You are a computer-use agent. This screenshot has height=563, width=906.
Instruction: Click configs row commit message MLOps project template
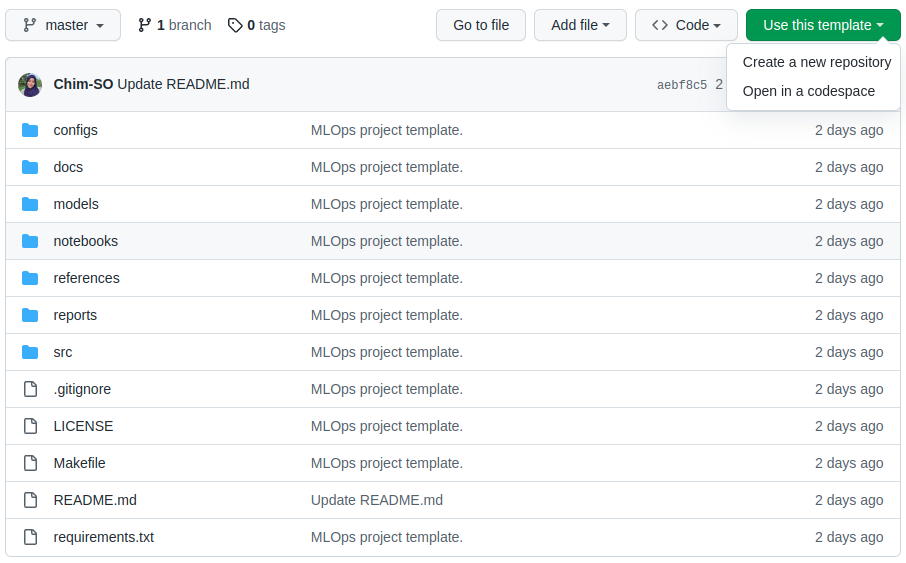coord(387,130)
